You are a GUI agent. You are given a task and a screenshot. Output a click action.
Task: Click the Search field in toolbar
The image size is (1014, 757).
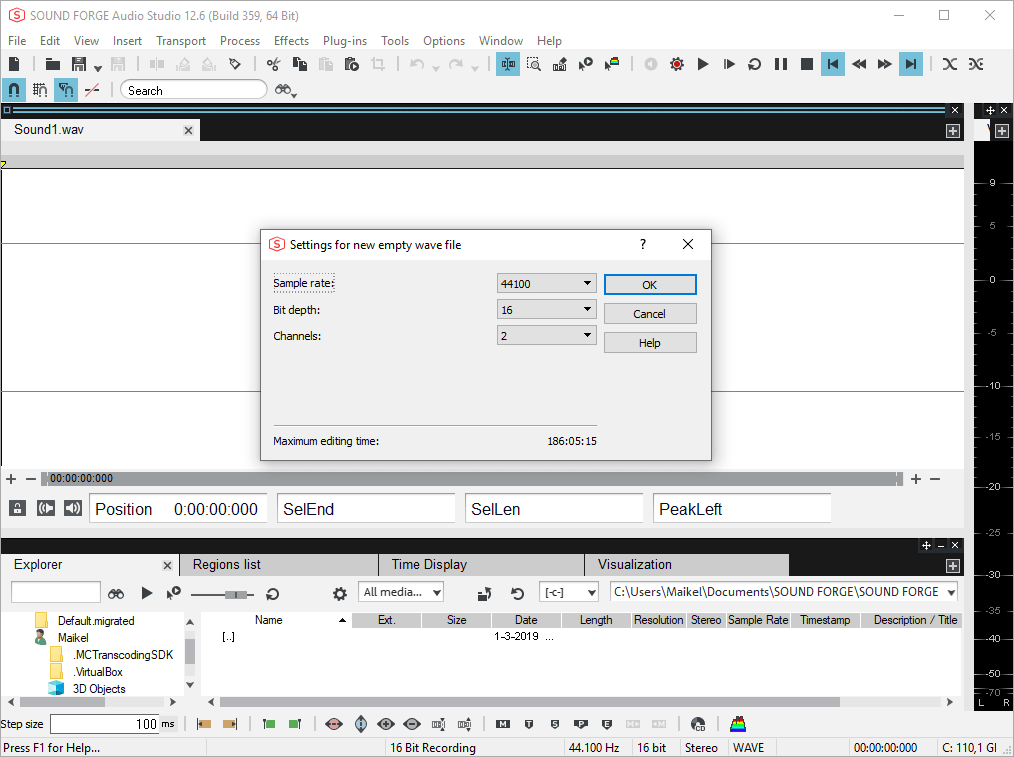click(194, 90)
